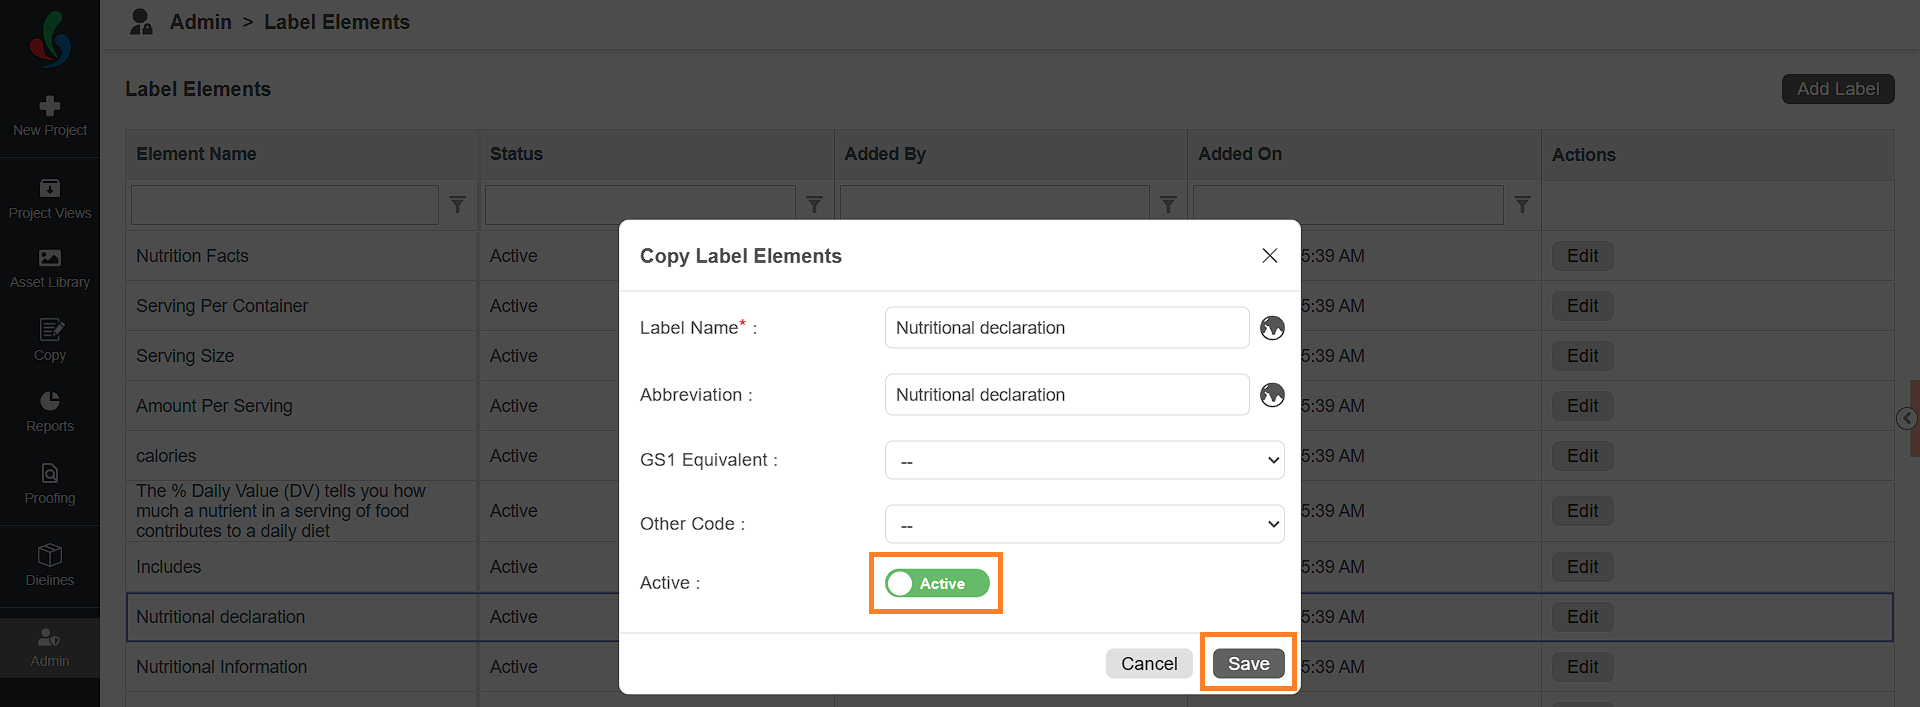Edit the Nutritional Information row
Screen dimensions: 1920x707
[1582, 667]
